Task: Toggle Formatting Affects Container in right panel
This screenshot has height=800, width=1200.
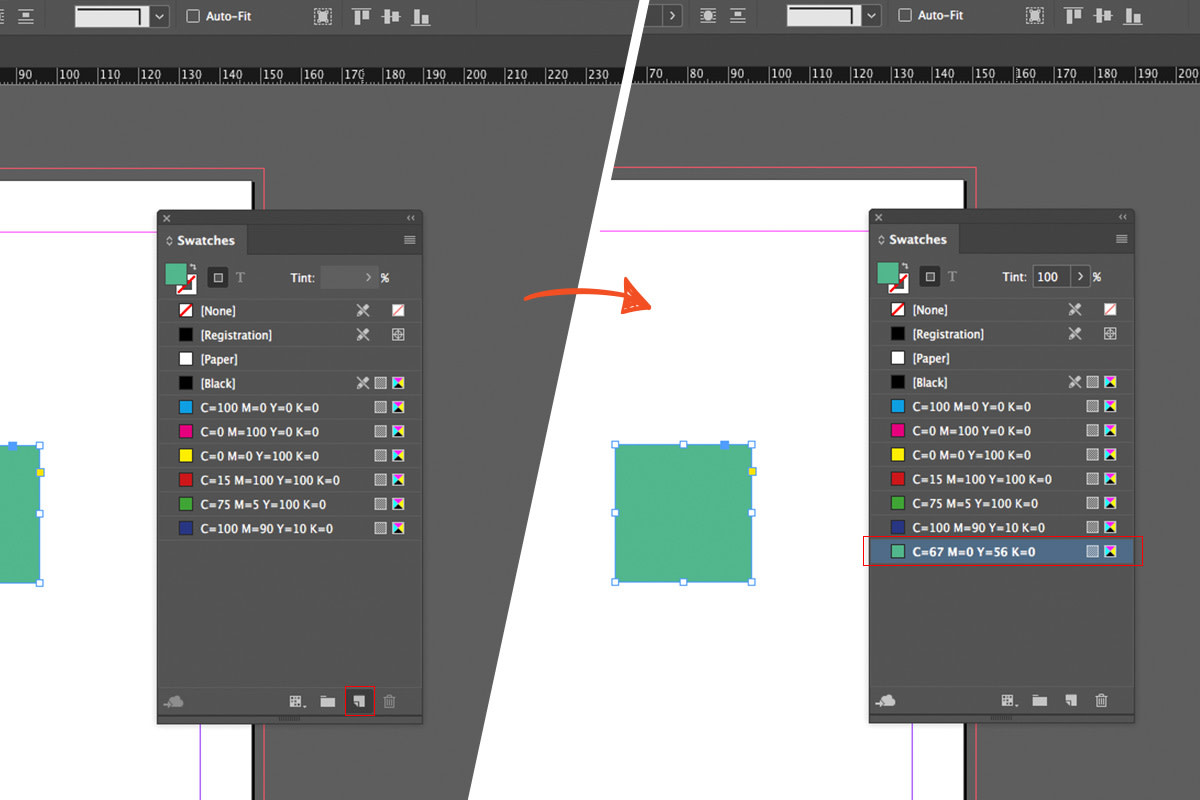Action: tap(930, 276)
